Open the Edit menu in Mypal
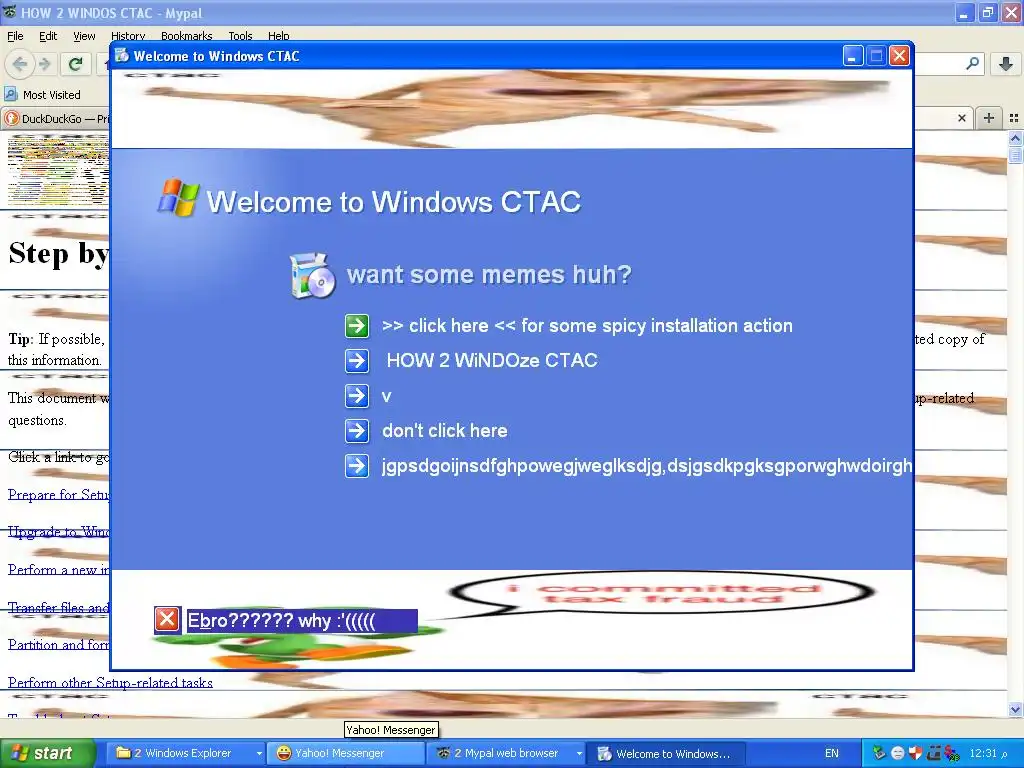Image resolution: width=1024 pixels, height=768 pixels. point(48,36)
